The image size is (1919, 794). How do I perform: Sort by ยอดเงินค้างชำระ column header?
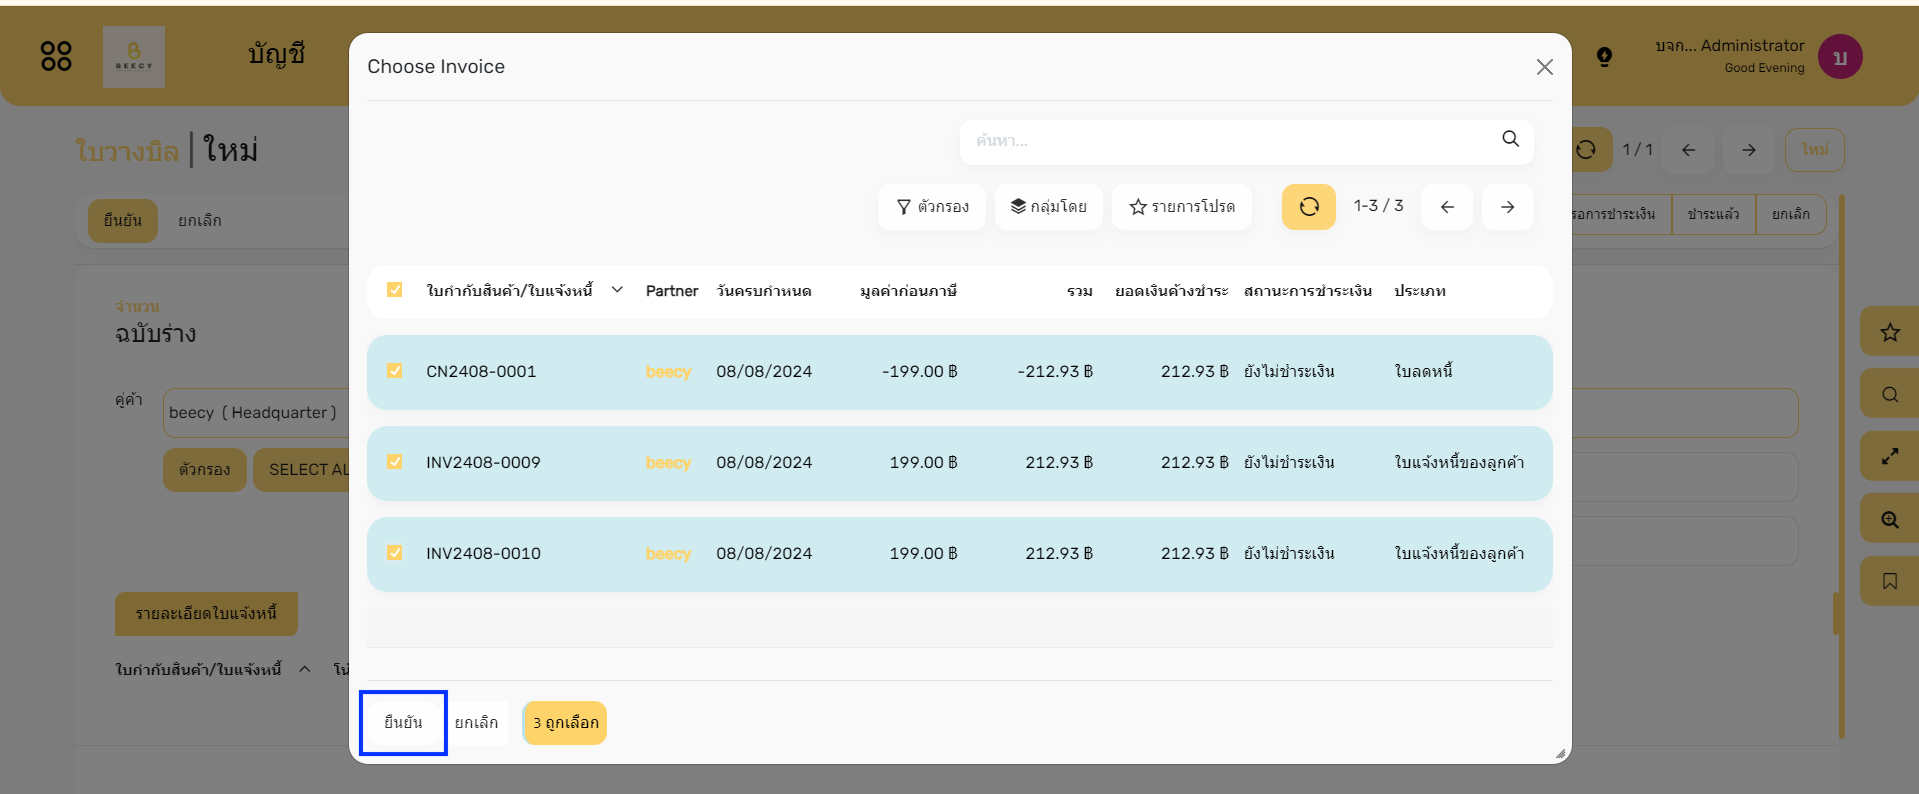[x=1171, y=291]
